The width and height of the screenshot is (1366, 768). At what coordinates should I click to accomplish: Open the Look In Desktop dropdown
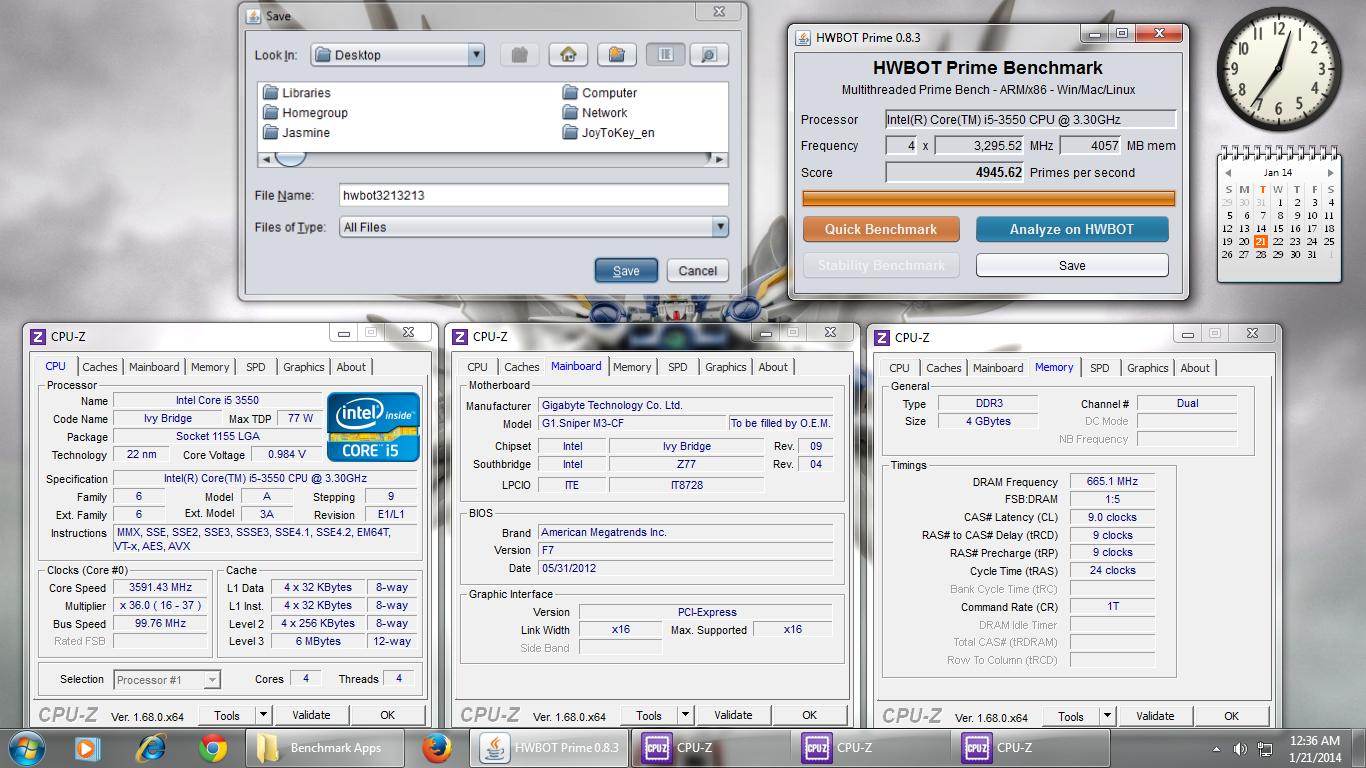pos(476,55)
